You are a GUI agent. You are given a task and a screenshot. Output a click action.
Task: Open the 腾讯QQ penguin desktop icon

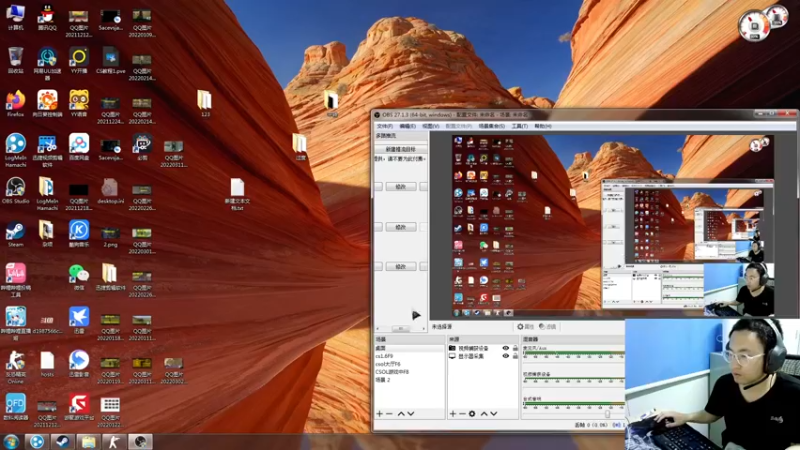[47, 18]
